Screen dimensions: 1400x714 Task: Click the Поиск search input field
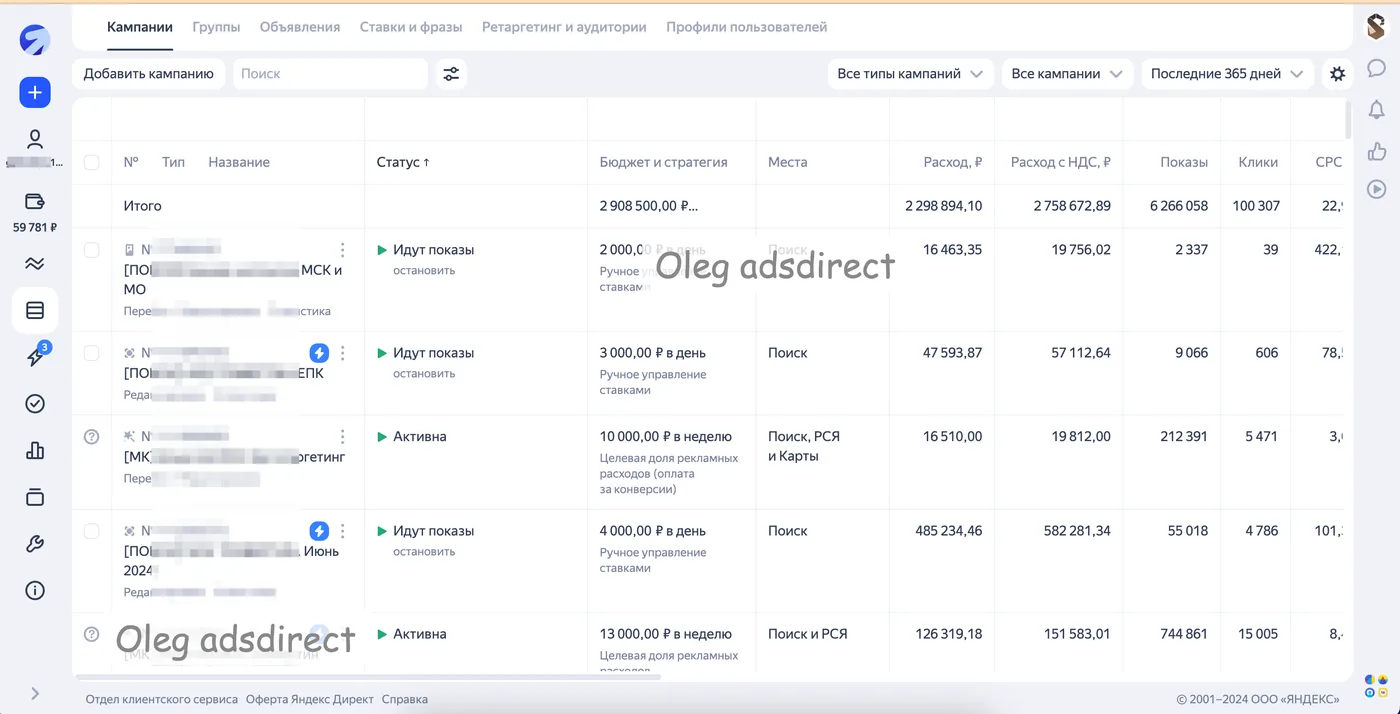click(330, 73)
